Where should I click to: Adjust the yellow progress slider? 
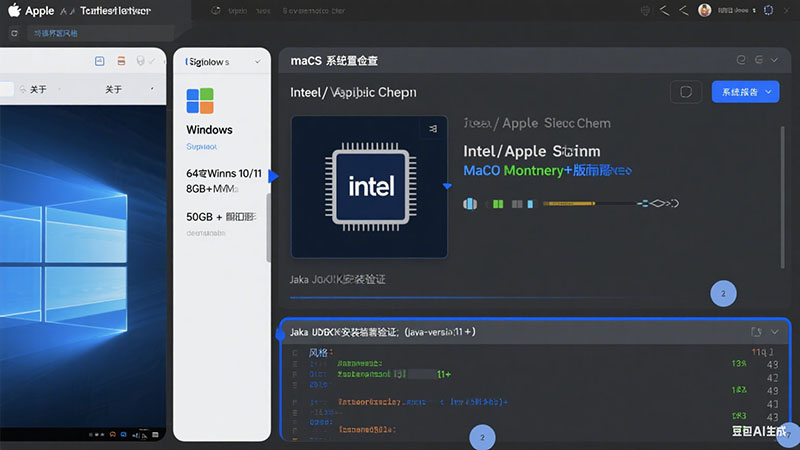569,204
